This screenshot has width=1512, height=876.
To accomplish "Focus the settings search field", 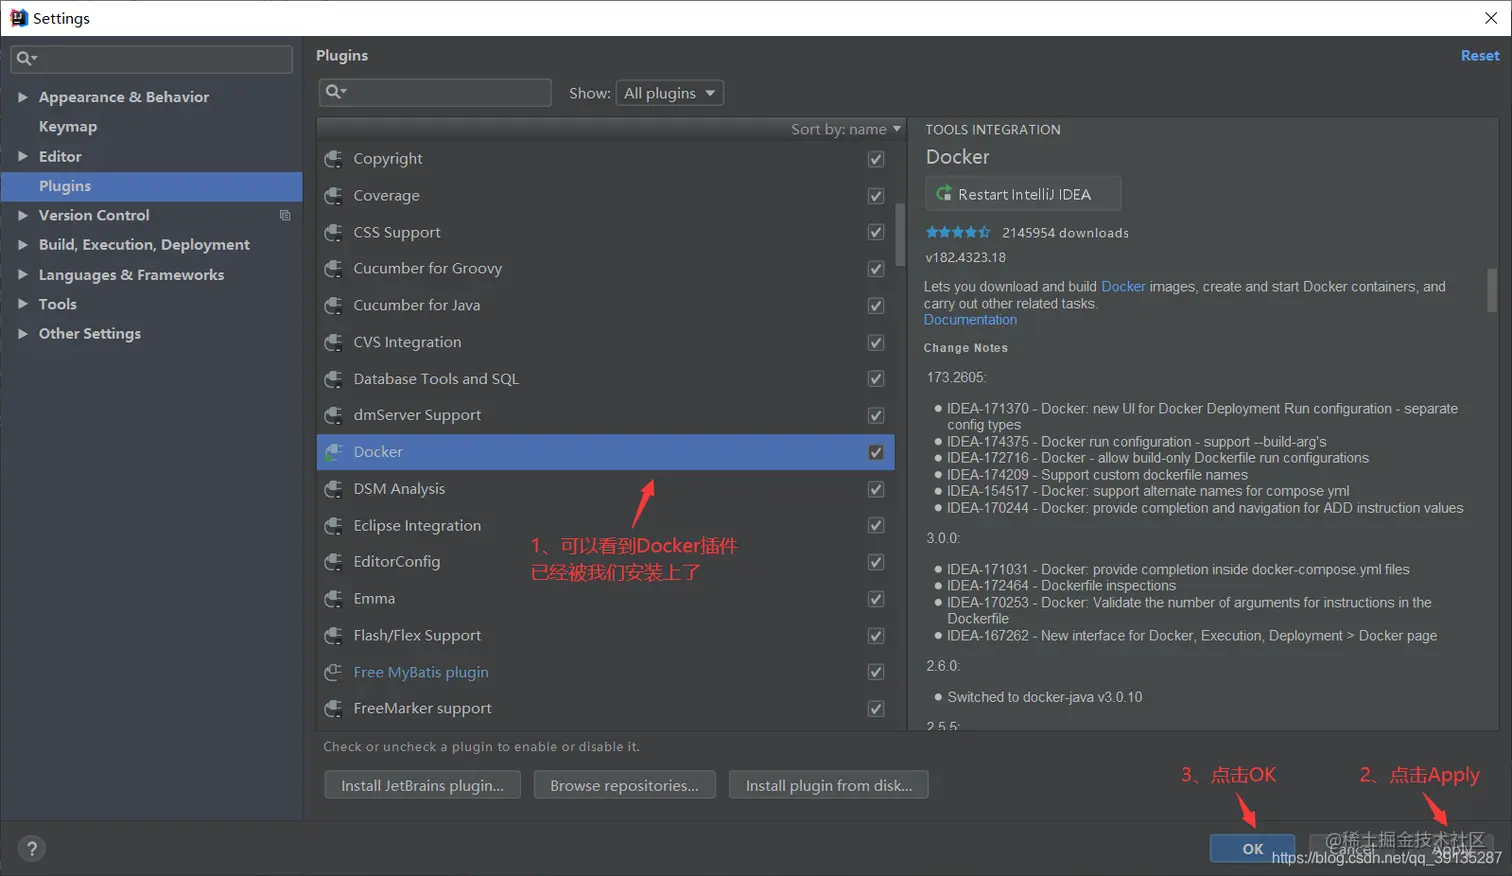I will tap(152, 59).
